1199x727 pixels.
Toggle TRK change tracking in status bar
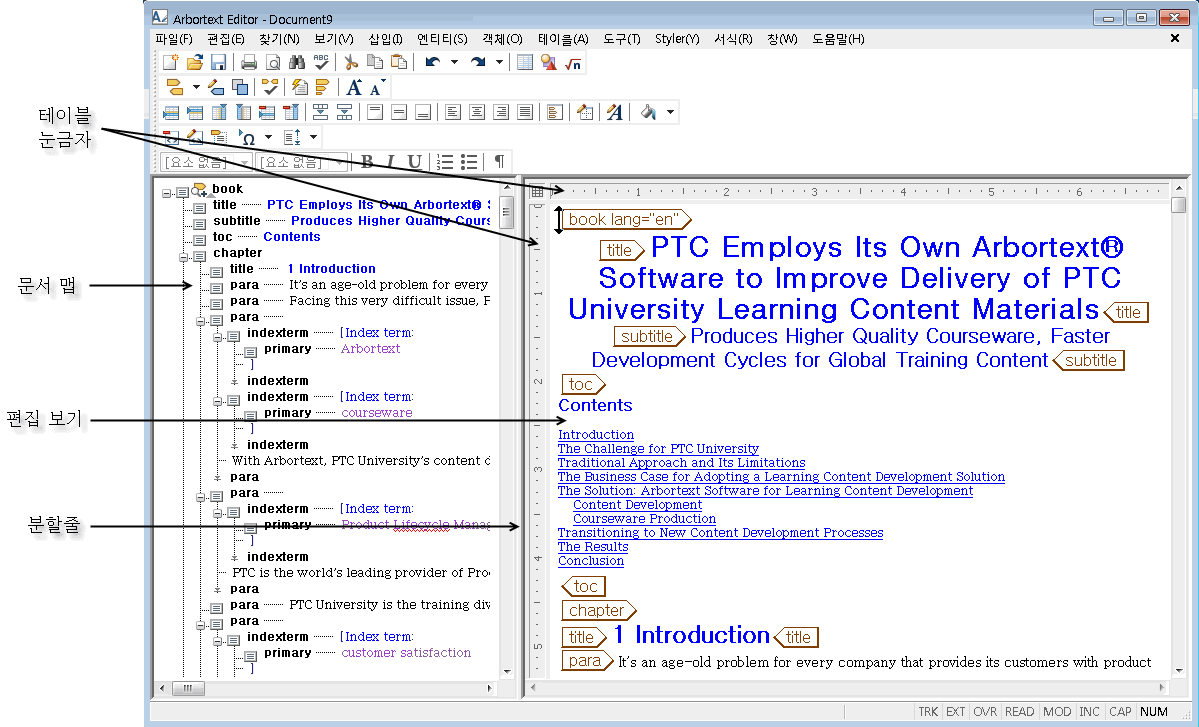tap(928, 712)
